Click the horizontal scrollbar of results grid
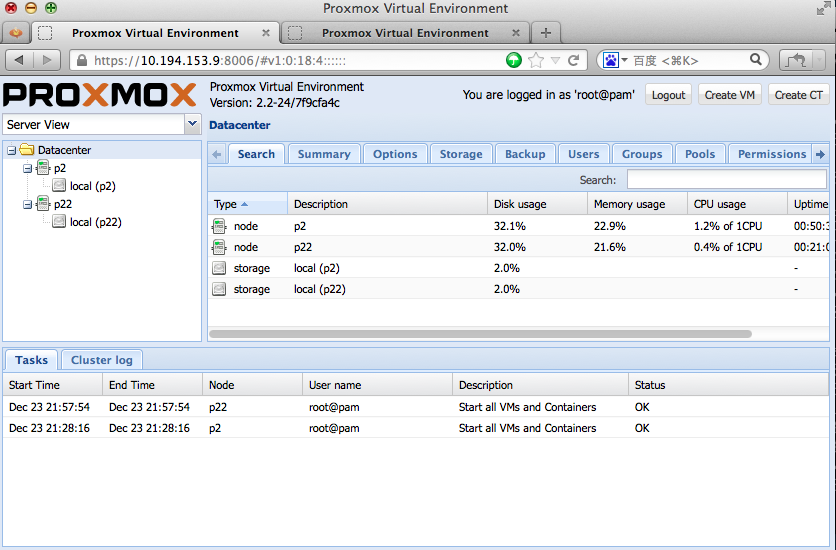This screenshot has width=836, height=550. coord(480,334)
